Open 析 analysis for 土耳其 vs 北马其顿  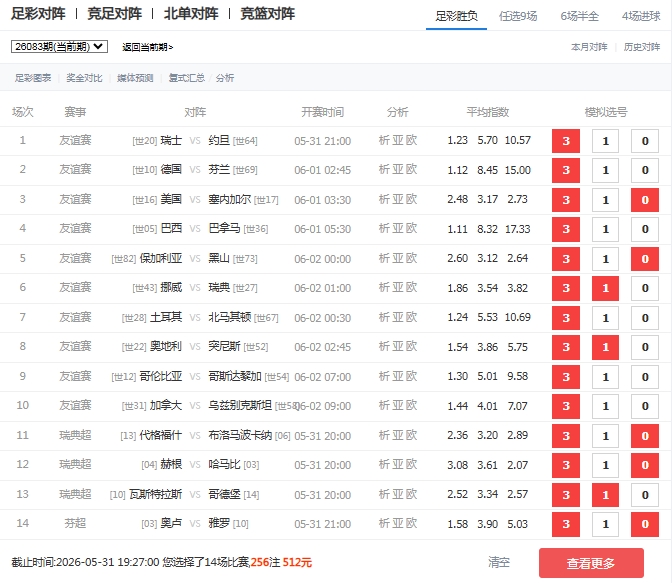coord(384,317)
